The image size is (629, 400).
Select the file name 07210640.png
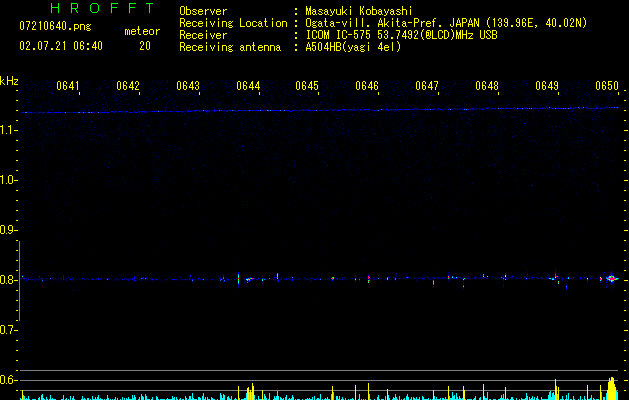(55, 26)
